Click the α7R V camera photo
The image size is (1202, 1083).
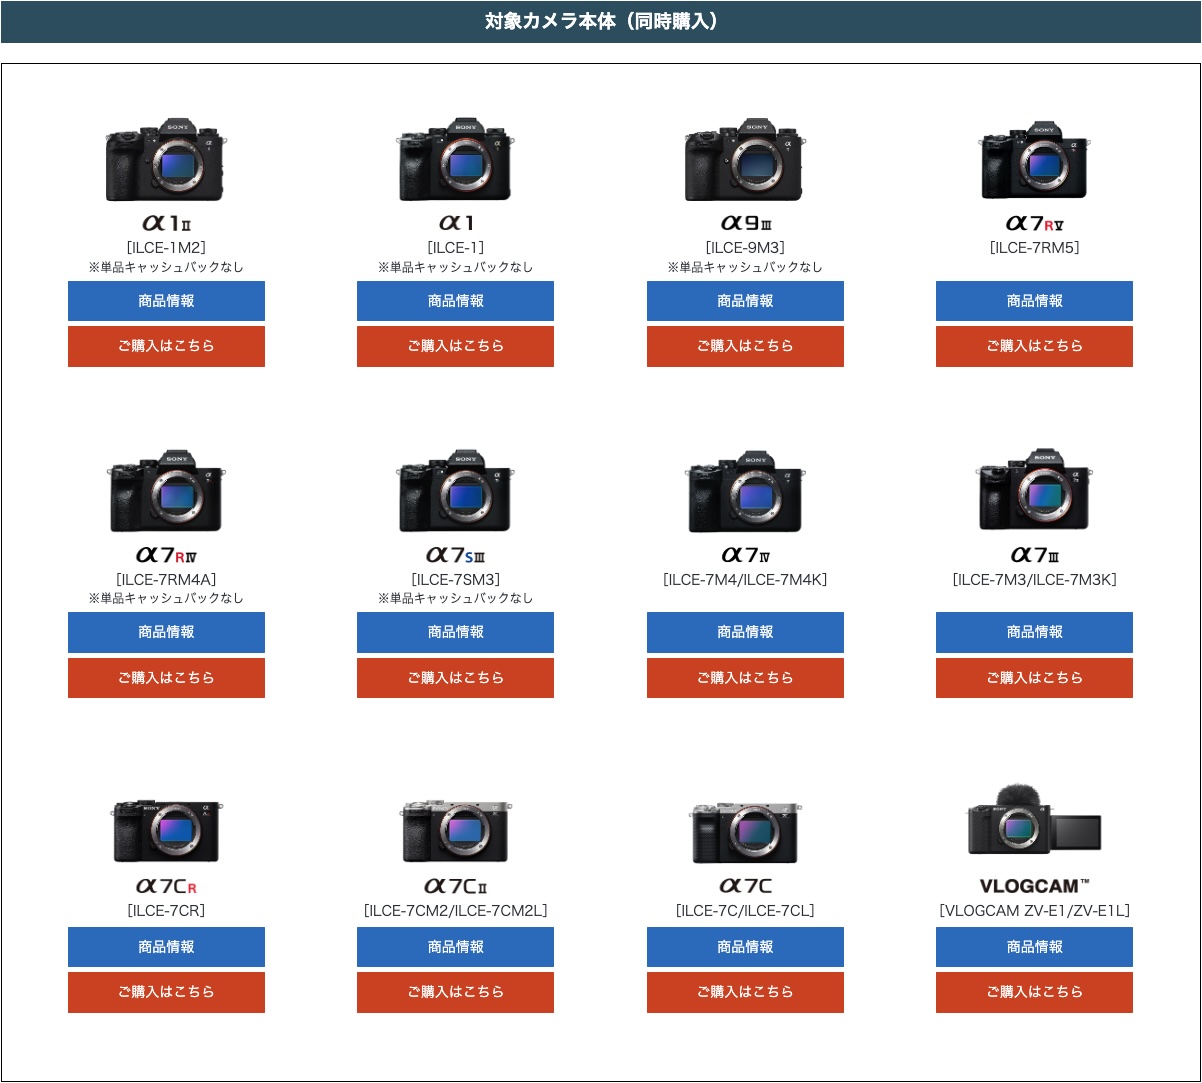[x=1034, y=161]
